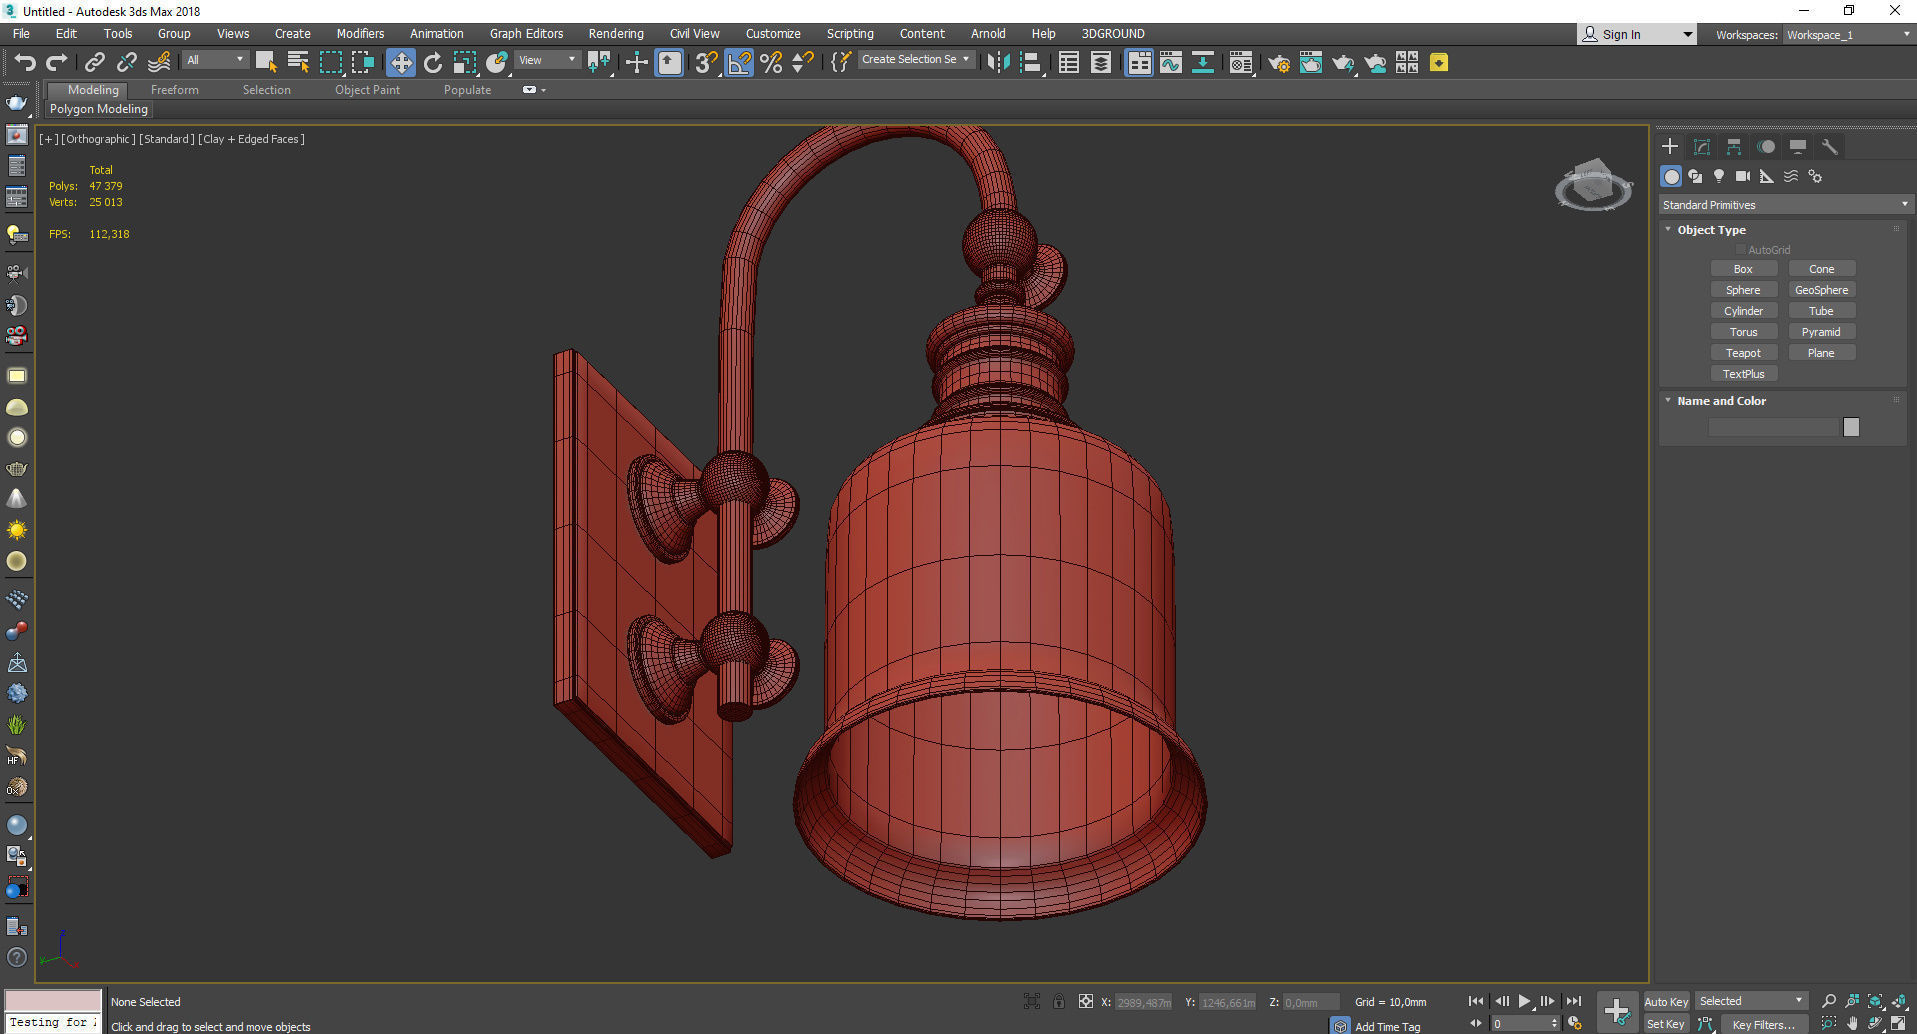Choose the Select Object tool
The width and height of the screenshot is (1917, 1034).
[x=265, y=62]
